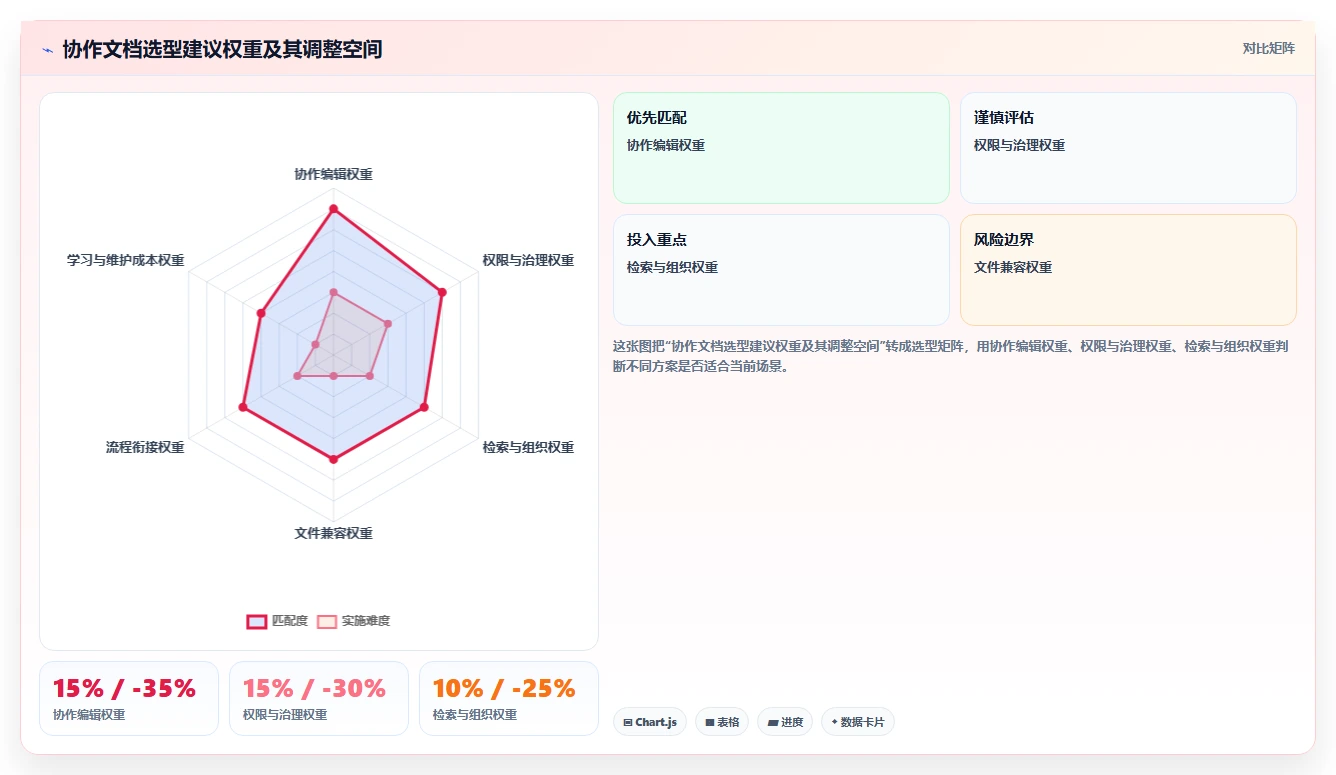Click the 流程衔接权重 radar axis label

click(x=145, y=447)
